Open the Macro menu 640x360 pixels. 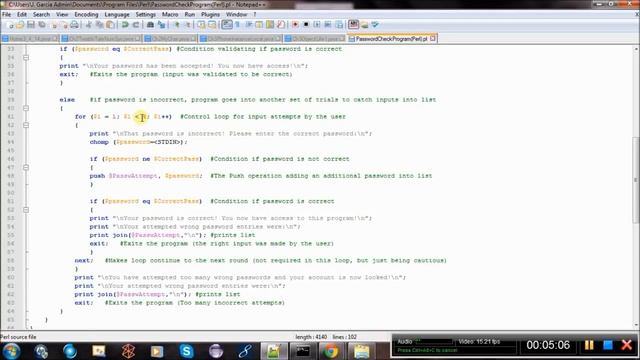170,14
